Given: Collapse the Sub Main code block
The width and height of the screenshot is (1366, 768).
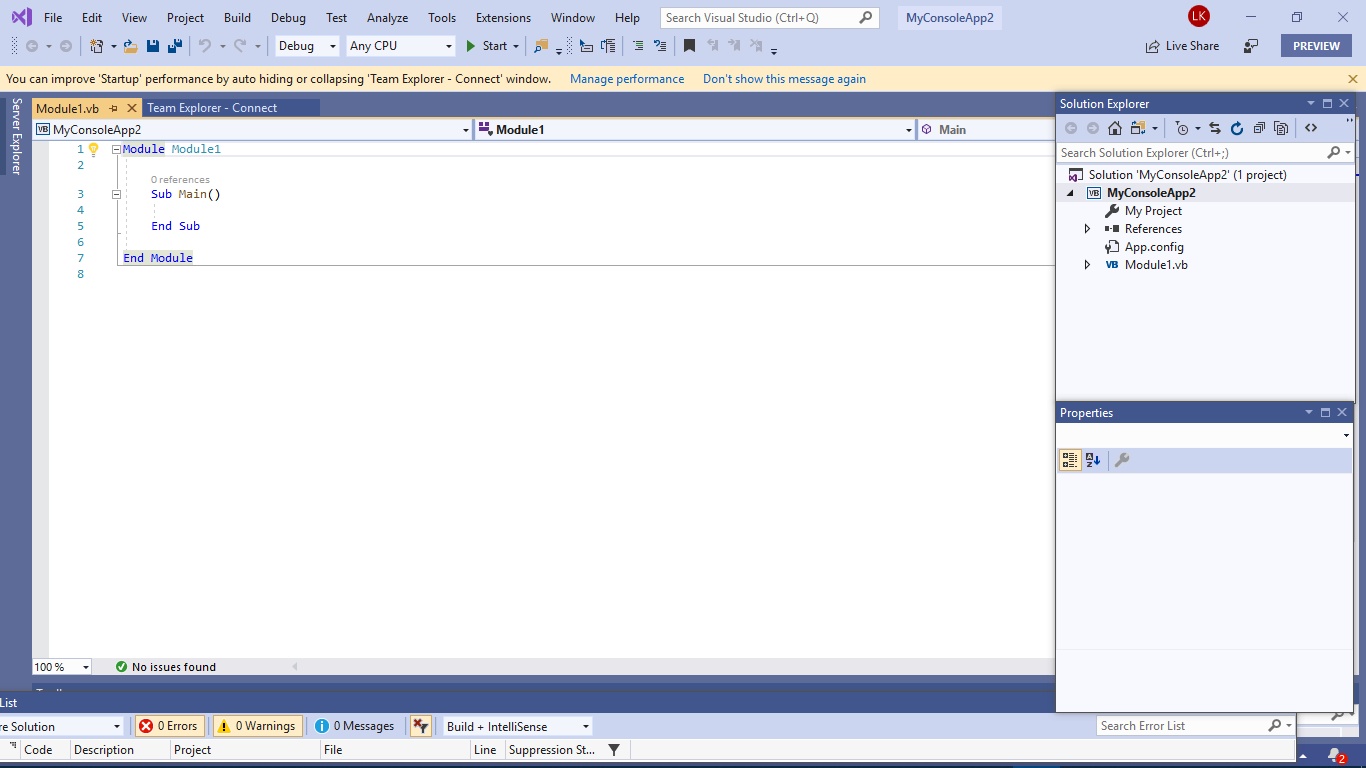Looking at the screenshot, I should click(x=116, y=194).
